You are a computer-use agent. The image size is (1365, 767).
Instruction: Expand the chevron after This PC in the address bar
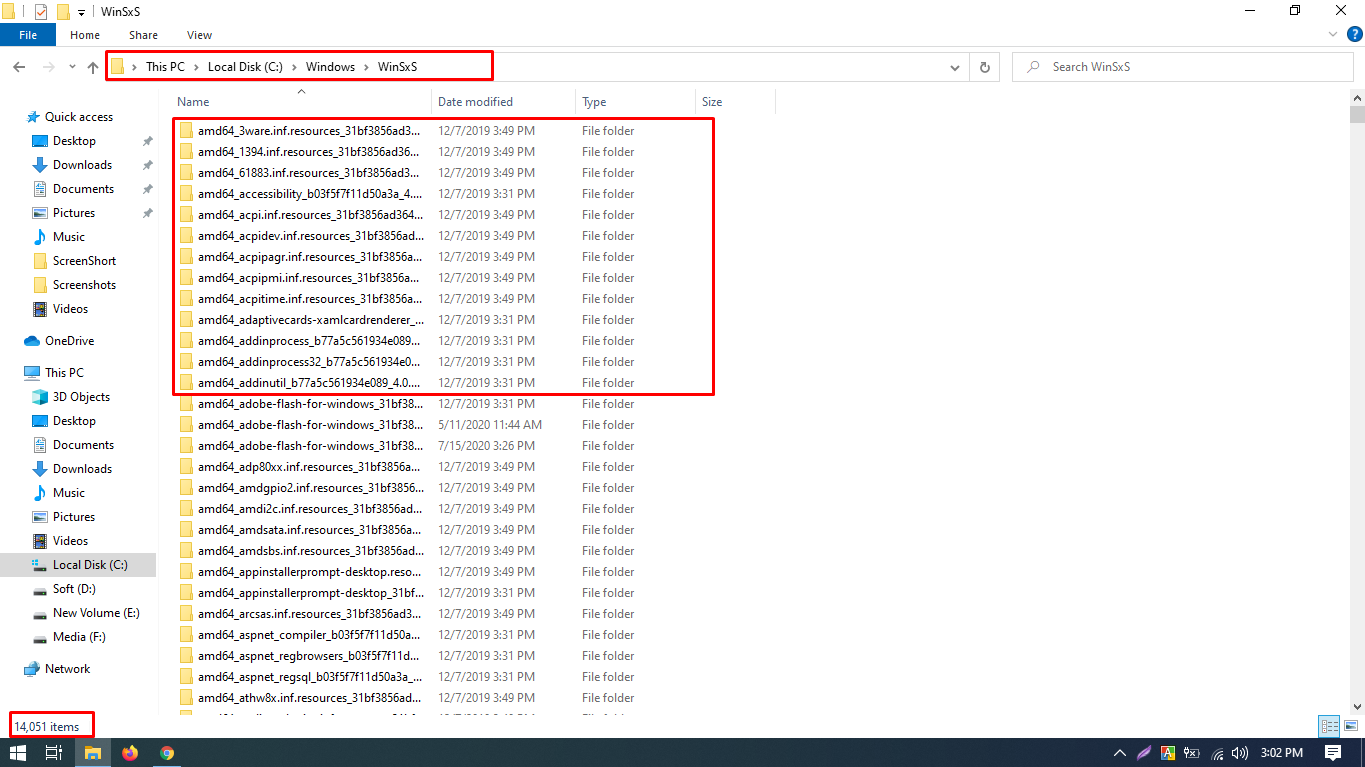click(x=196, y=67)
